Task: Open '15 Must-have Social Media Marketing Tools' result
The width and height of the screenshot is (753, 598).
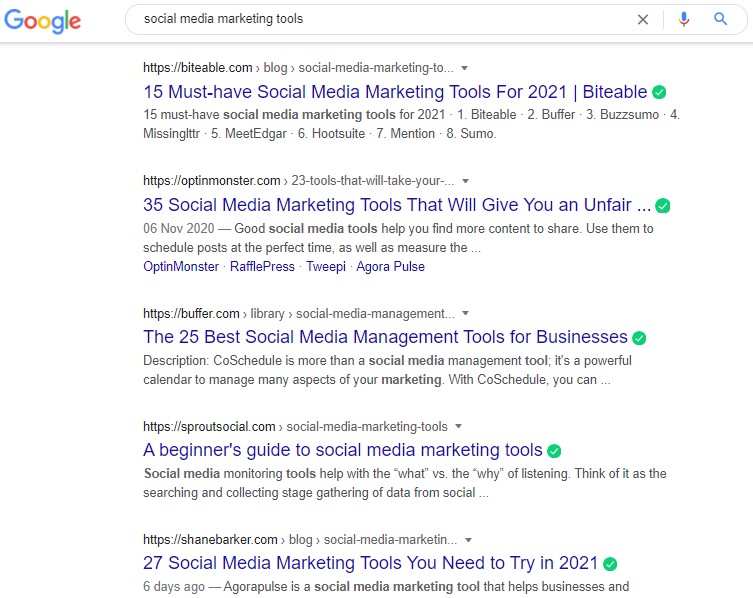Action: click(x=395, y=92)
